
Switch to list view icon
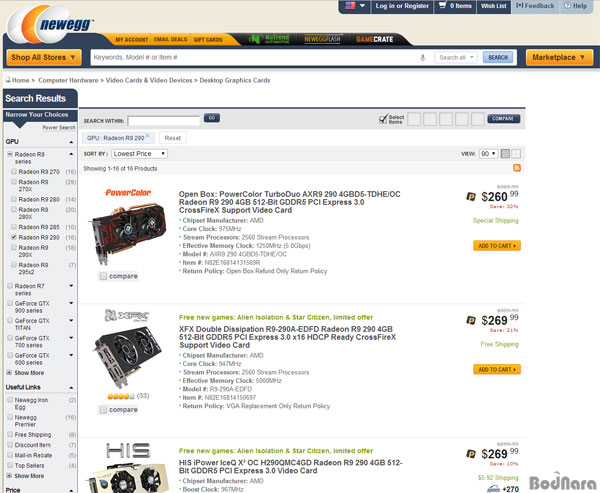pyautogui.click(x=505, y=153)
